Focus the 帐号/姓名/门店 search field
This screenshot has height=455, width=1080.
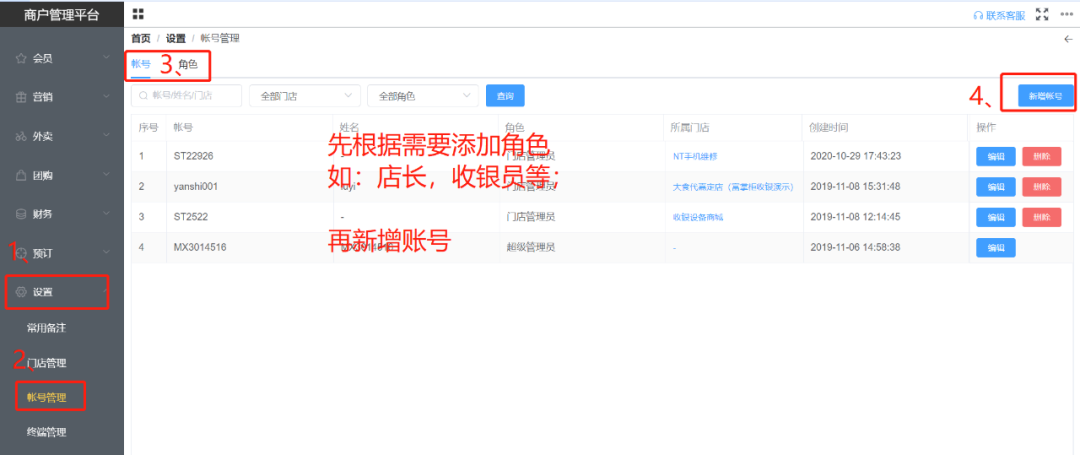point(186,96)
